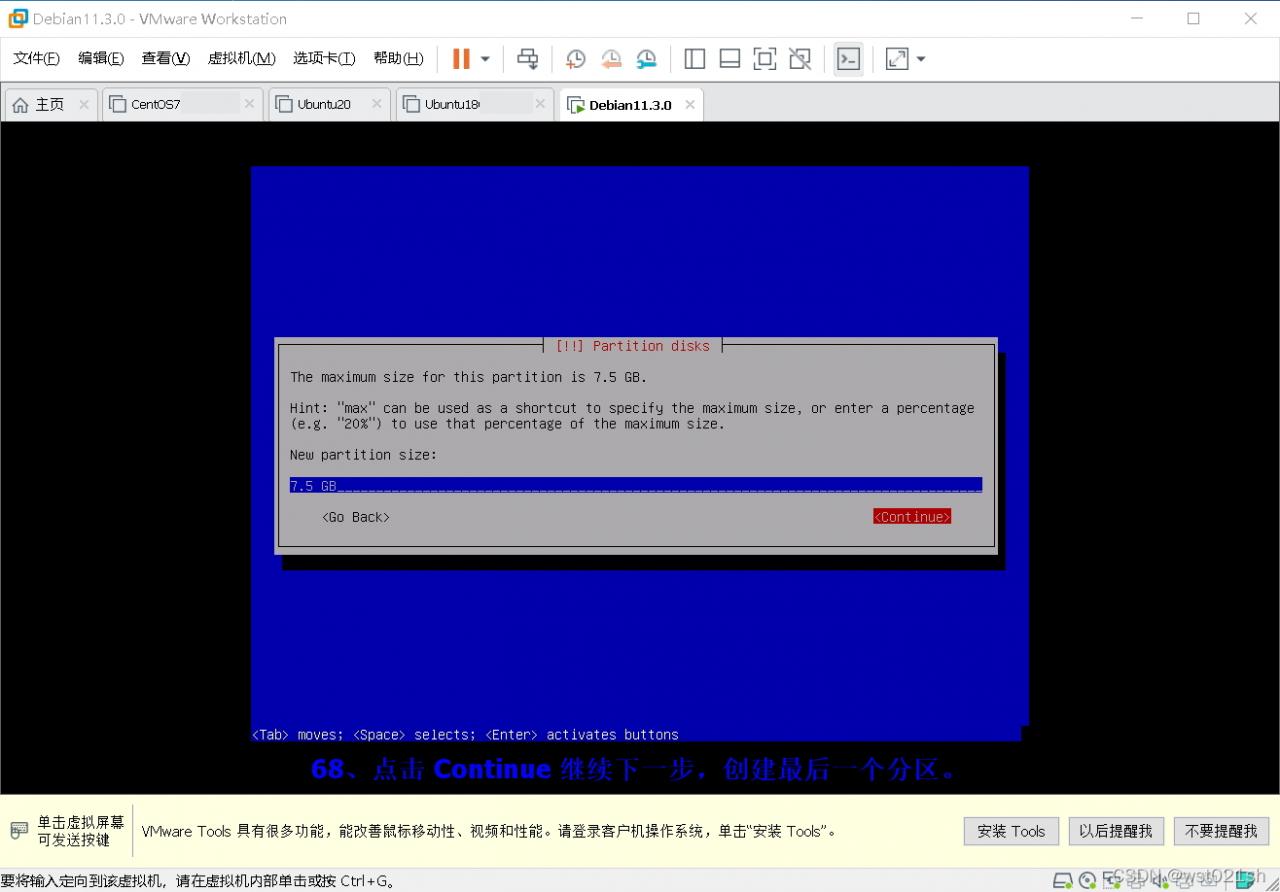
Task: Click the '[!!] Partition disks' dialog title
Action: 633,346
